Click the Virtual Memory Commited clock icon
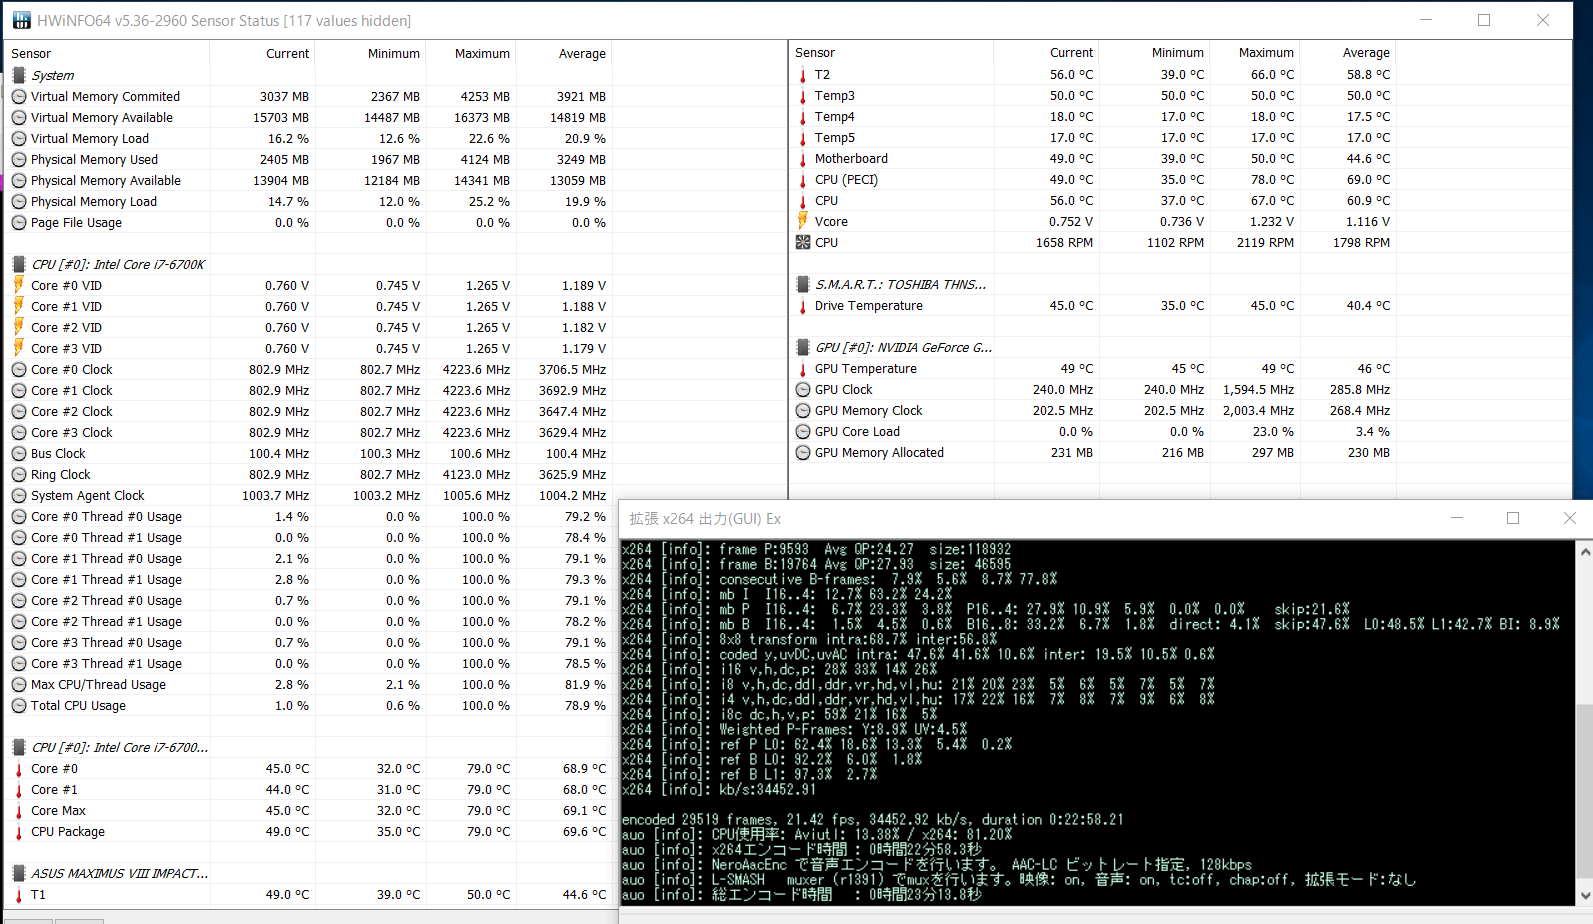The width and height of the screenshot is (1593, 924). point(19,96)
